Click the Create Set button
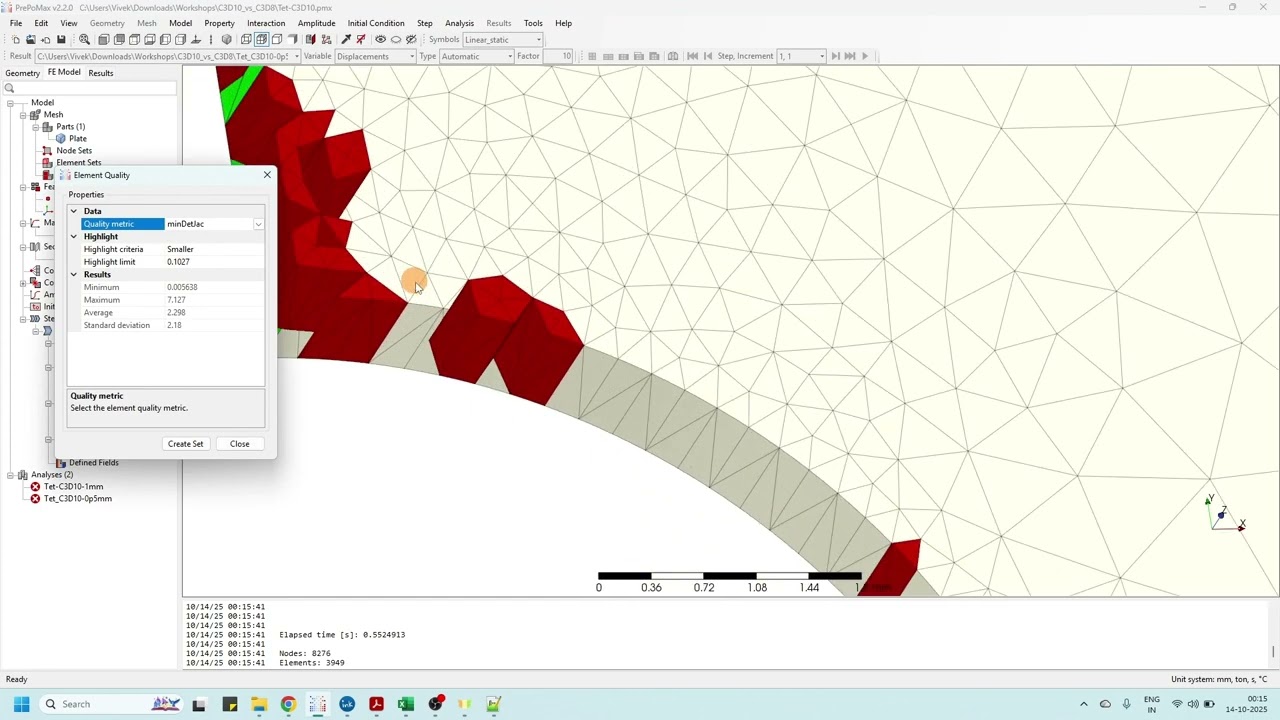This screenshot has height=720, width=1280. click(185, 444)
